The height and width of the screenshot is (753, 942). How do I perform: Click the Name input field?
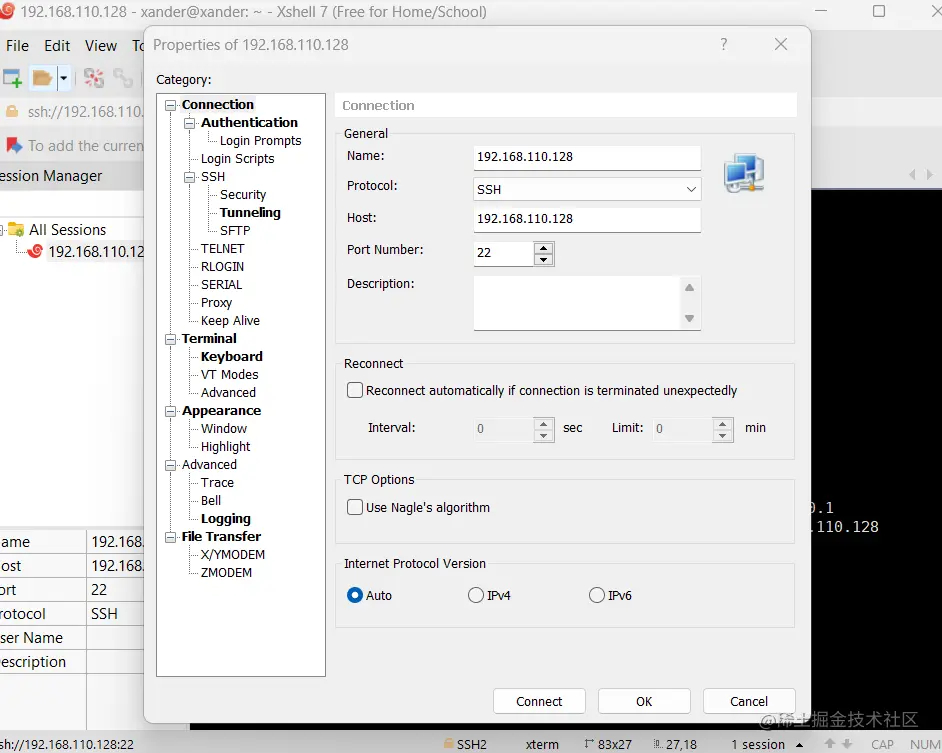click(587, 157)
